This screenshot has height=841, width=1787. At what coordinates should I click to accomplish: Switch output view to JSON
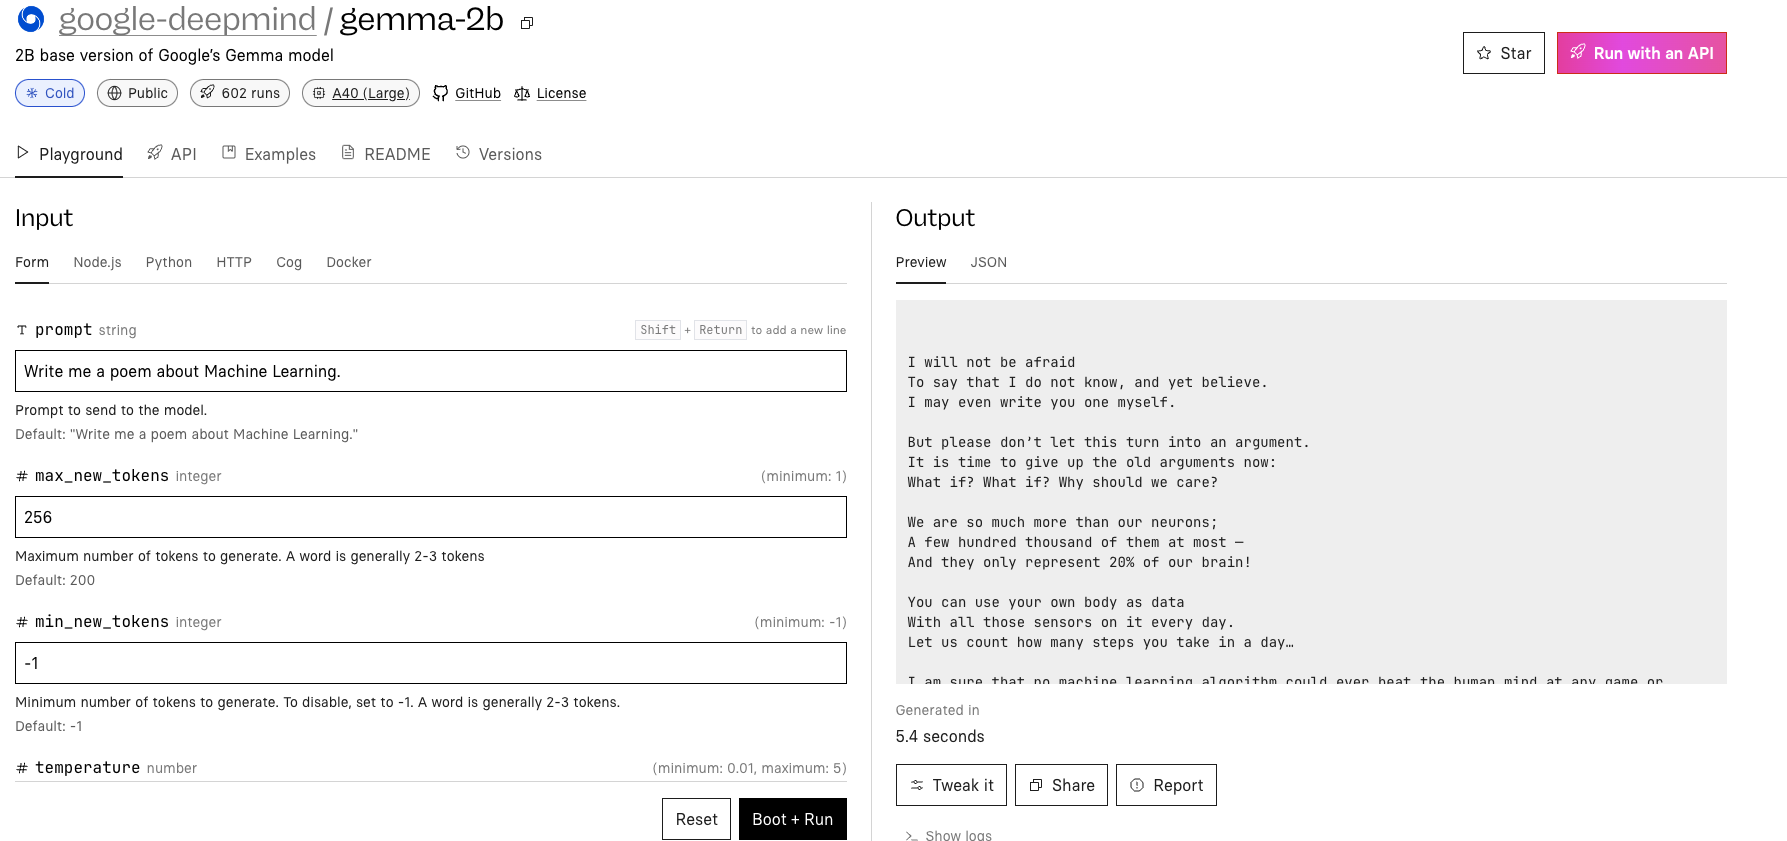[x=988, y=262]
